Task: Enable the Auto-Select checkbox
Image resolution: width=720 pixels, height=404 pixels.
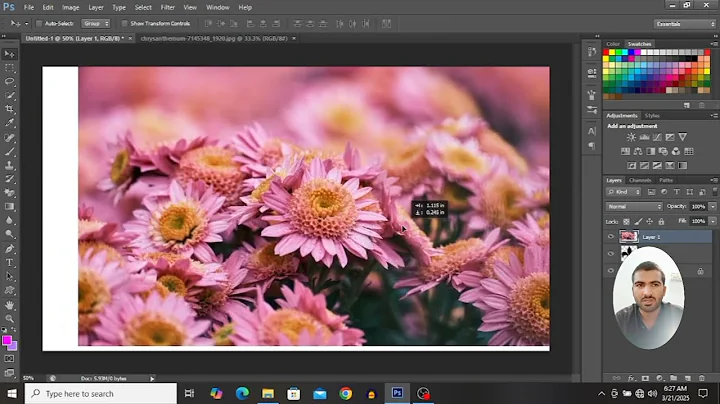Action: point(39,23)
